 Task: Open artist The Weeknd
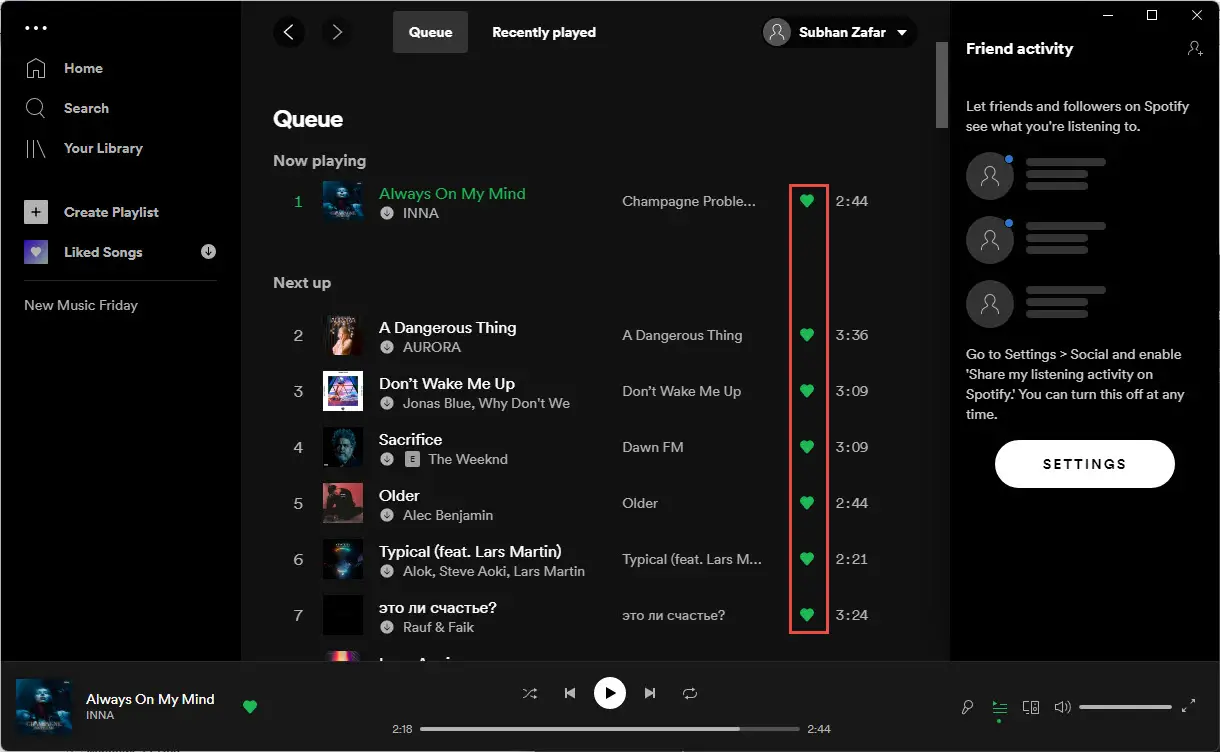(468, 459)
